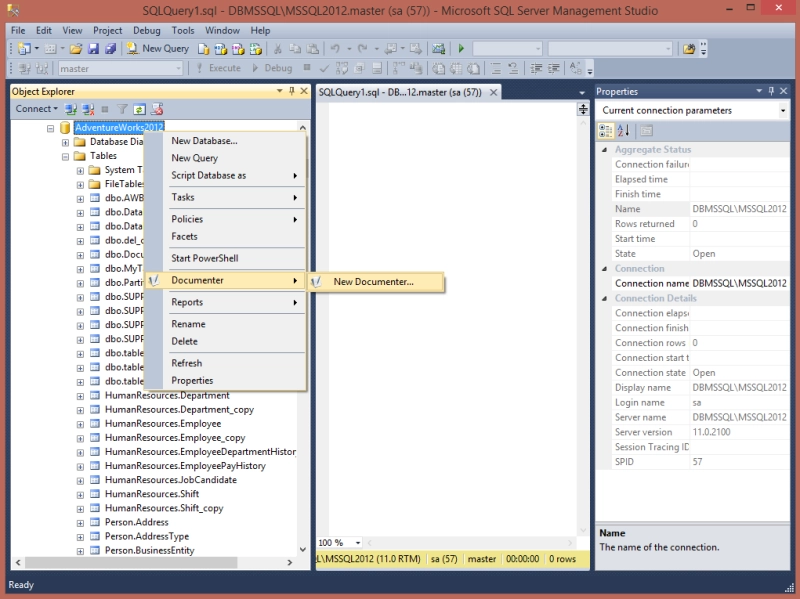Click the Connect Object Explorer icon
The height and width of the screenshot is (599, 800).
(x=70, y=109)
